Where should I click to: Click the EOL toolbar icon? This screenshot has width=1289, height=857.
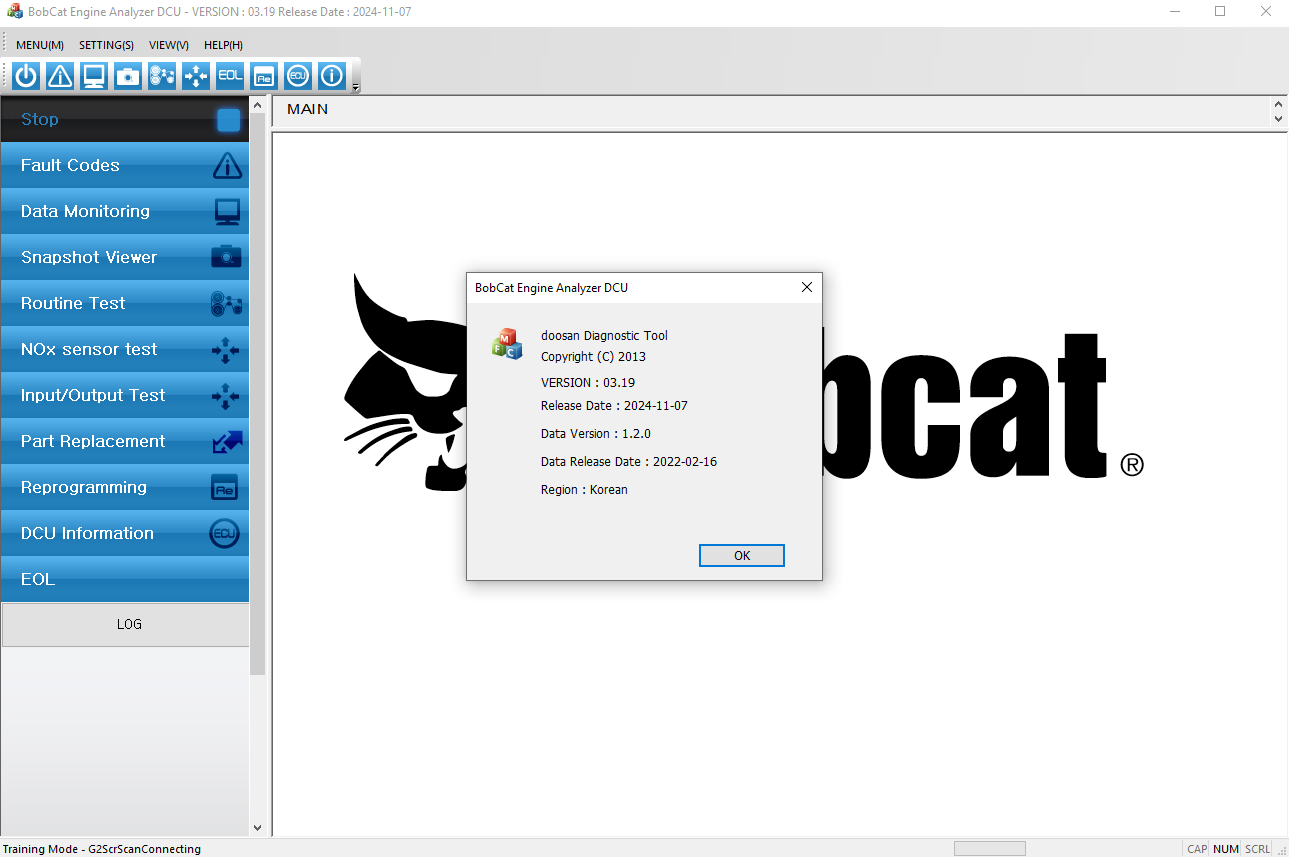point(230,76)
